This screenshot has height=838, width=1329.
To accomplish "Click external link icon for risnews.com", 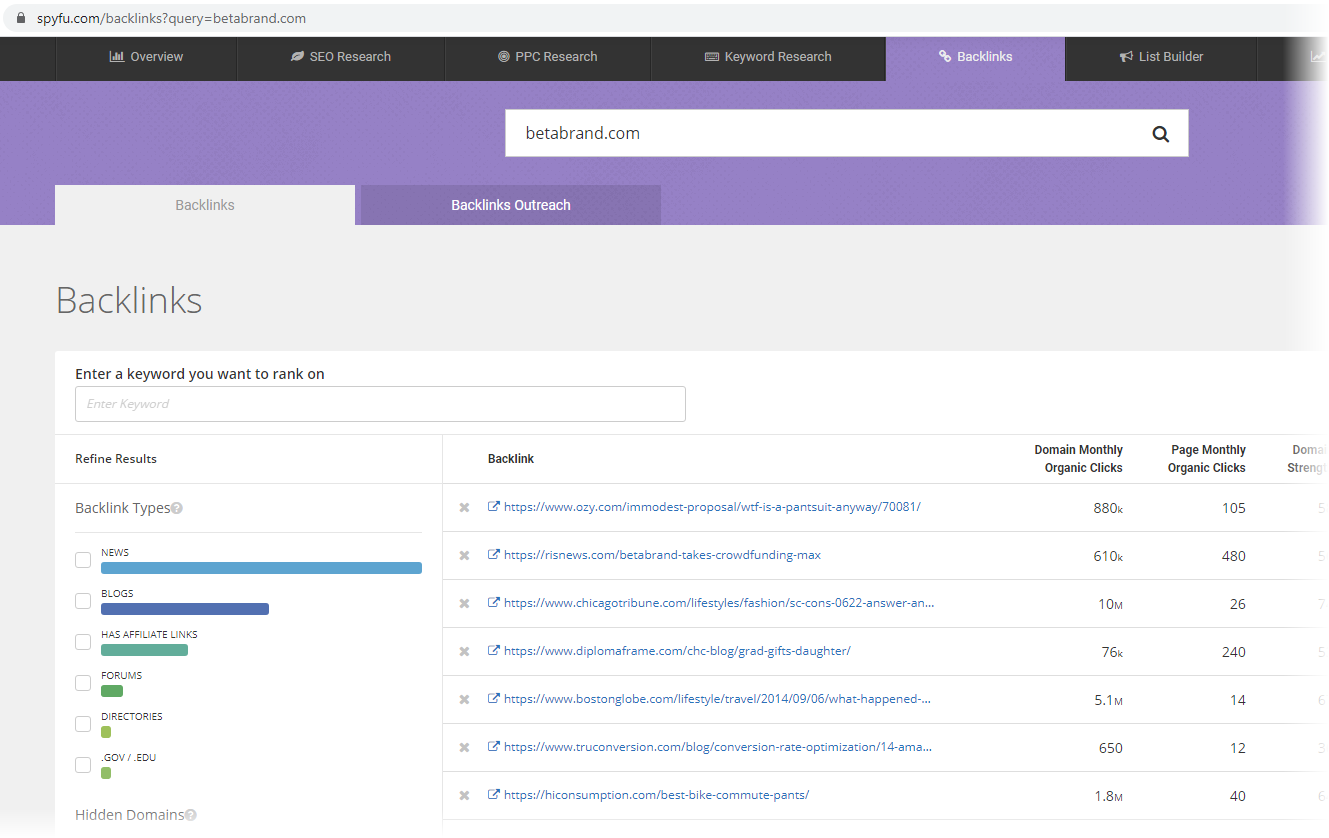I will (494, 555).
